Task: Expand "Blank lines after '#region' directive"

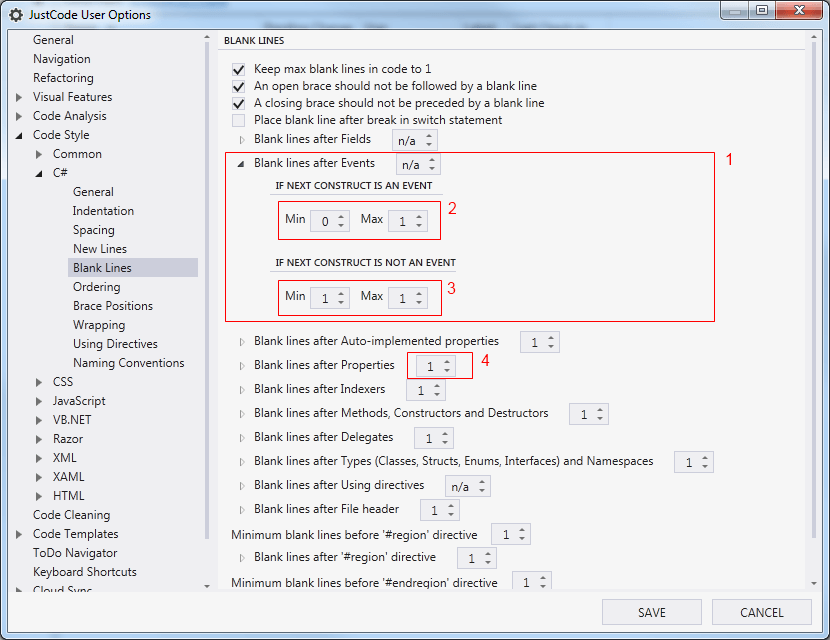Action: pyautogui.click(x=242, y=558)
